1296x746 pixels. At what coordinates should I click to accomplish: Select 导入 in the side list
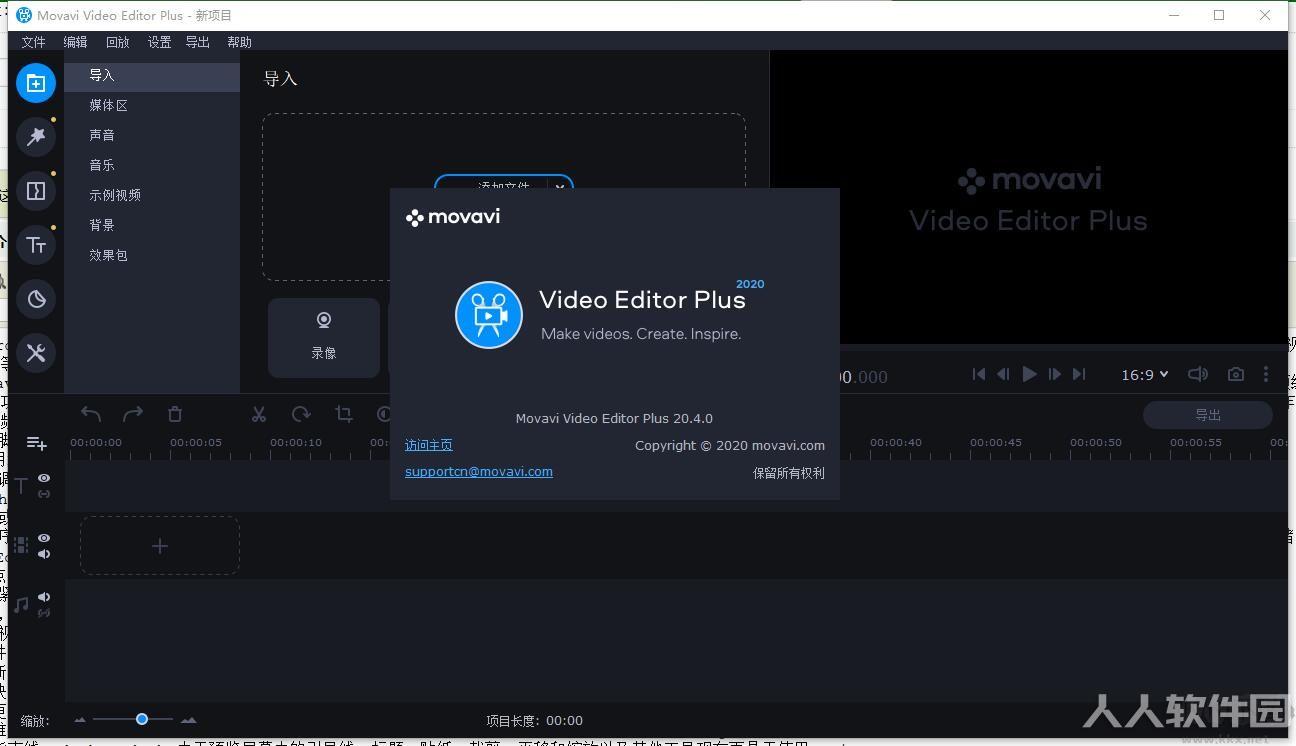(152, 75)
